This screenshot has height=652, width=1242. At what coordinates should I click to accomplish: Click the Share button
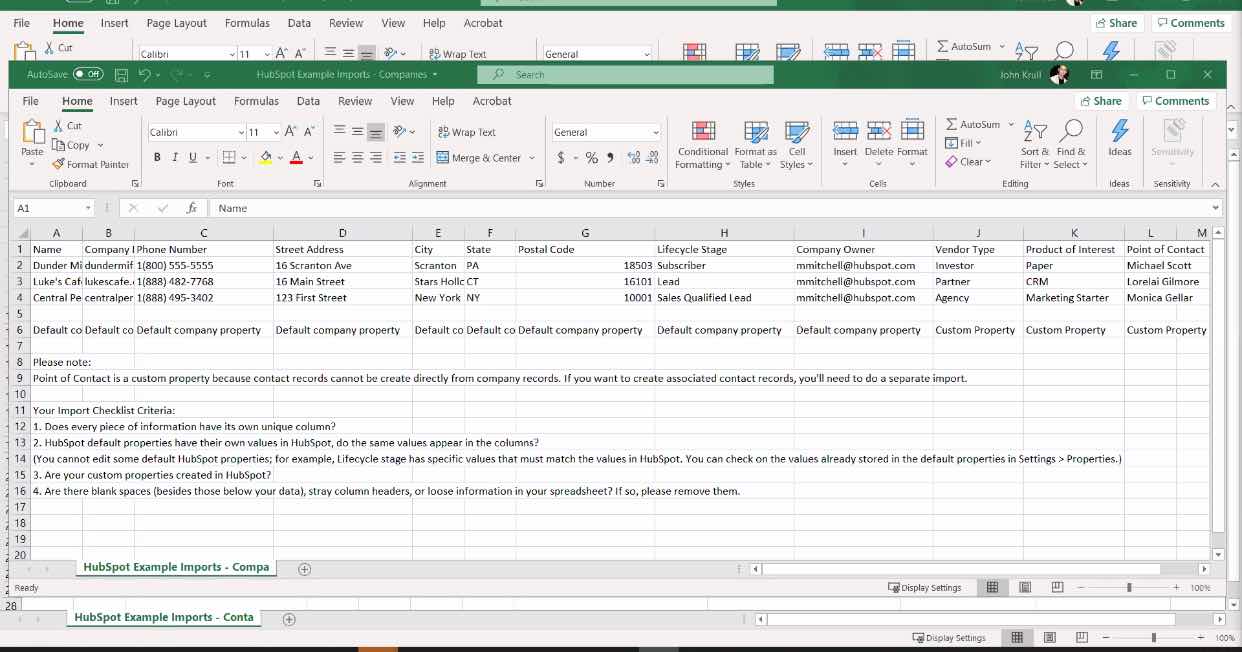point(1101,101)
